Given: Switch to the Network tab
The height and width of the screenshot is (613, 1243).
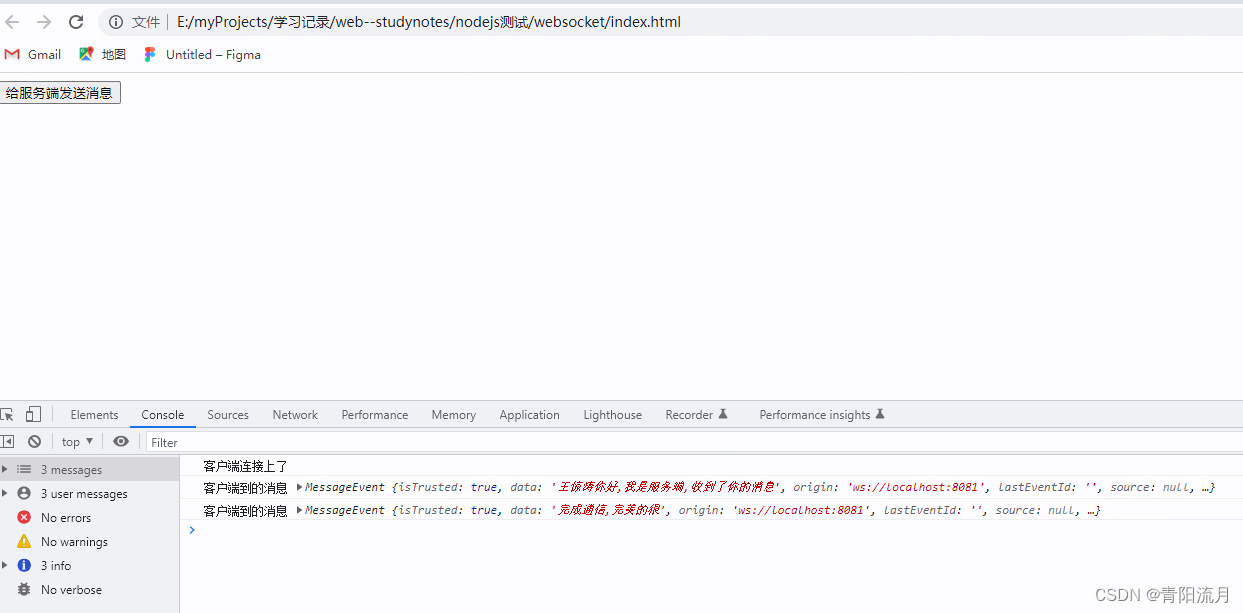Looking at the screenshot, I should 294,414.
